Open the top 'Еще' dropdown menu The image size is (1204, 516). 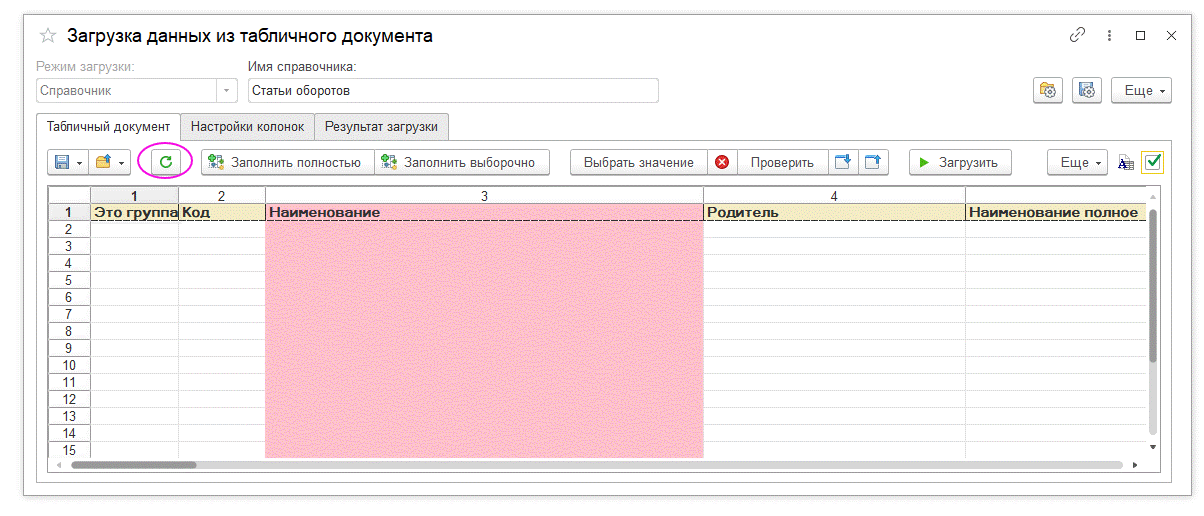[1141, 90]
